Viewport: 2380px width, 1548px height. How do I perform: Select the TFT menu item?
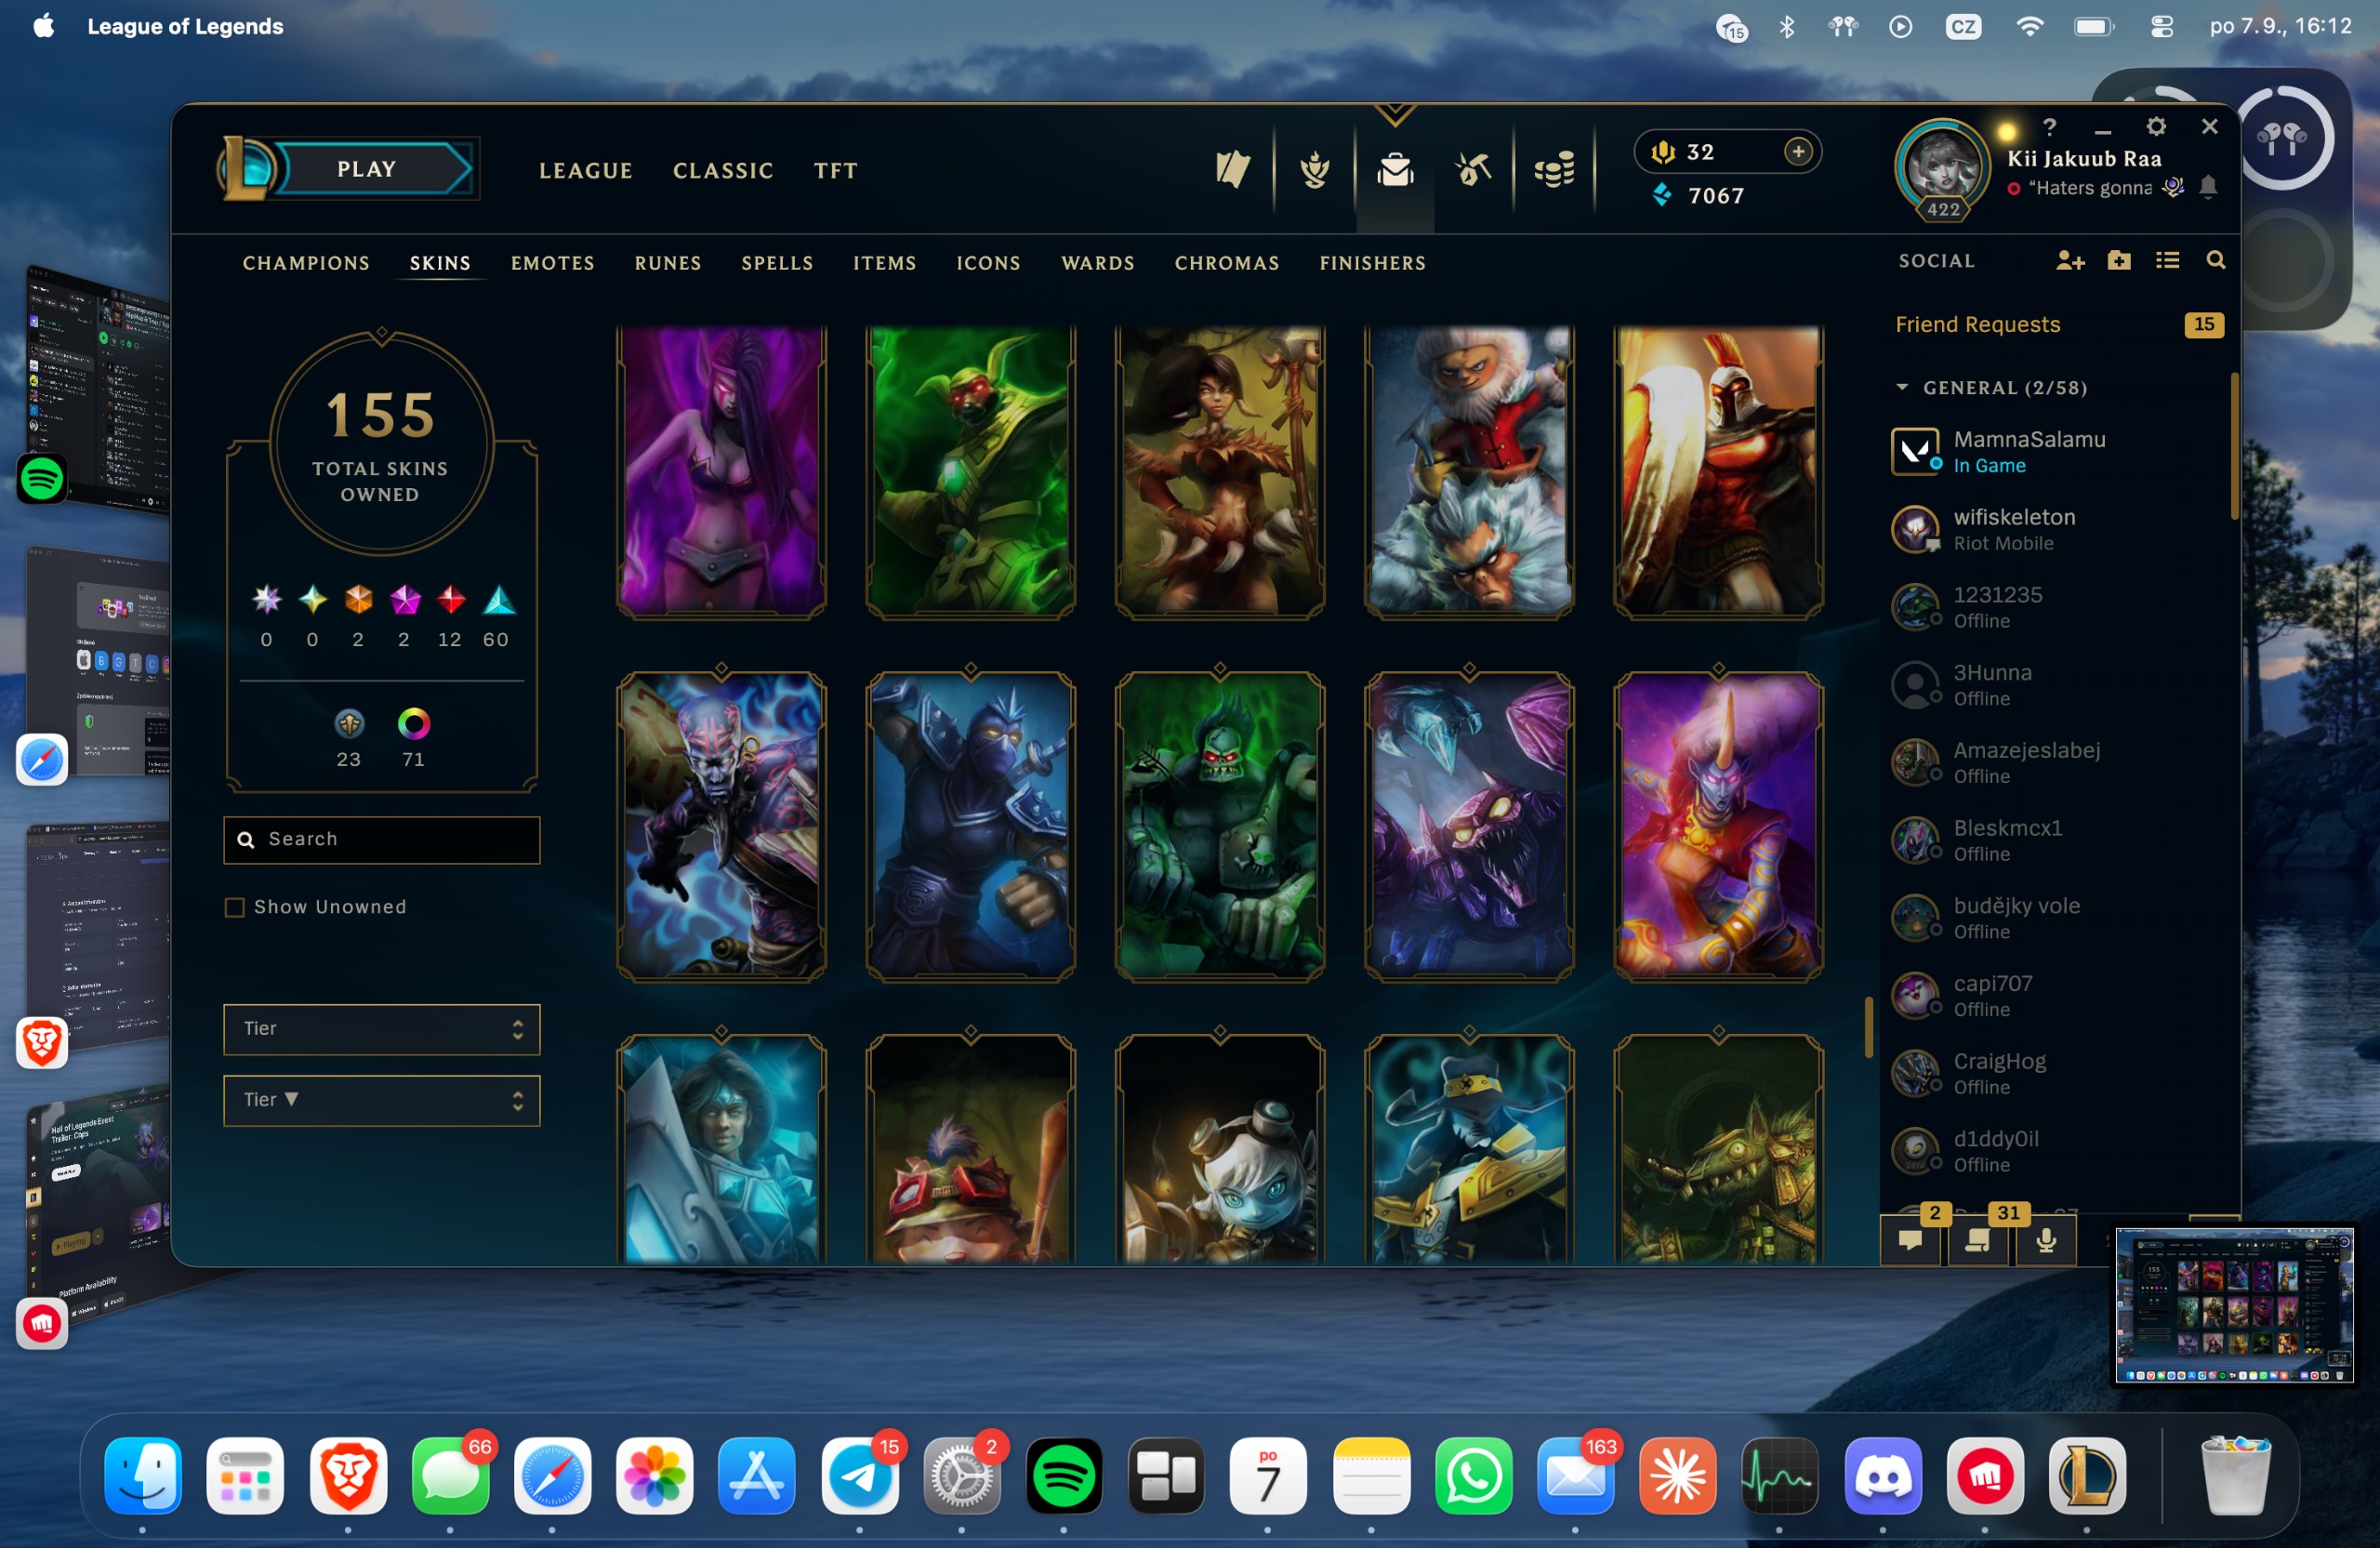click(x=835, y=170)
